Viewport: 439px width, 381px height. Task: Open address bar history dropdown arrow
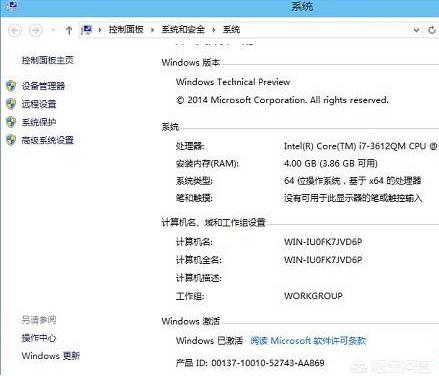tap(416, 30)
